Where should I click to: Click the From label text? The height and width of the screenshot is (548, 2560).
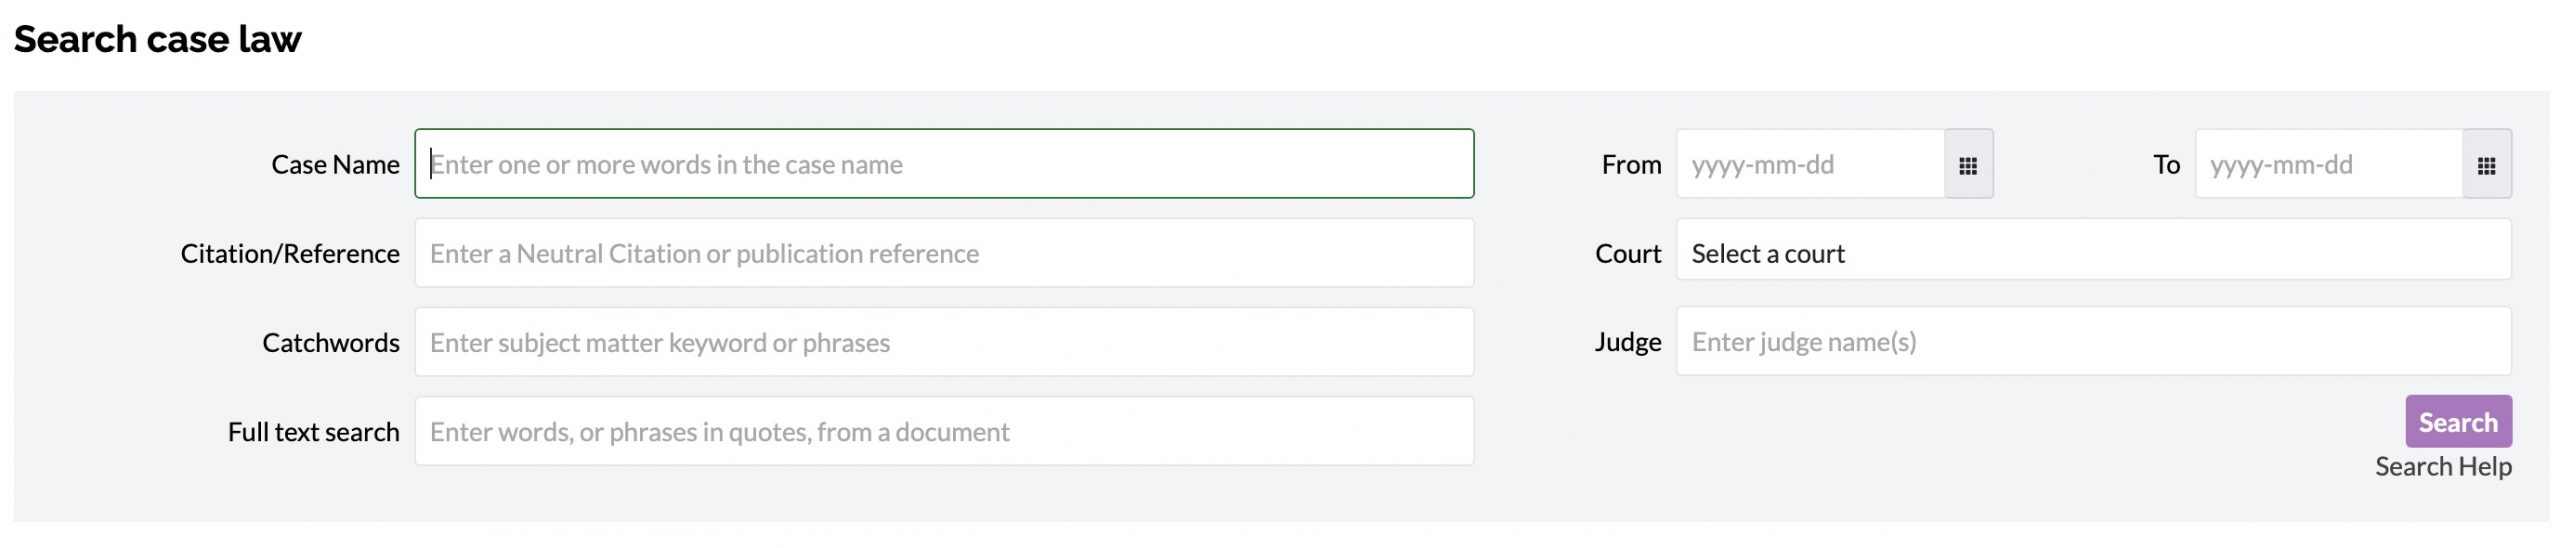(1630, 165)
